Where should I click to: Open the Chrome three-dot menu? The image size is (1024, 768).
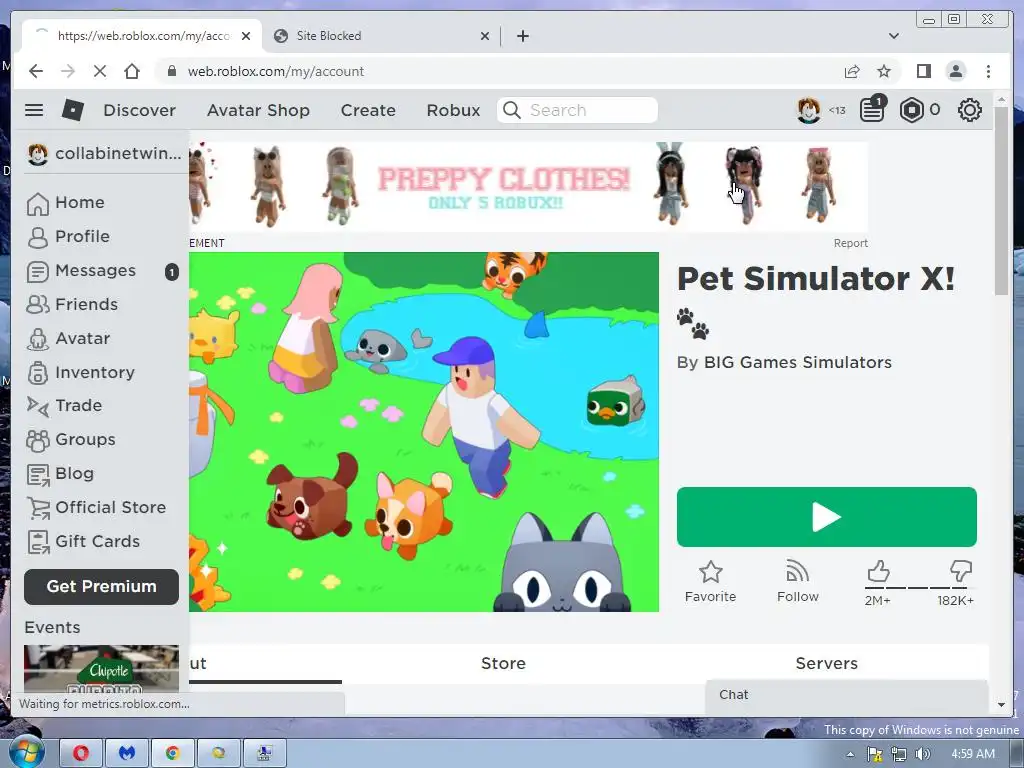(988, 71)
